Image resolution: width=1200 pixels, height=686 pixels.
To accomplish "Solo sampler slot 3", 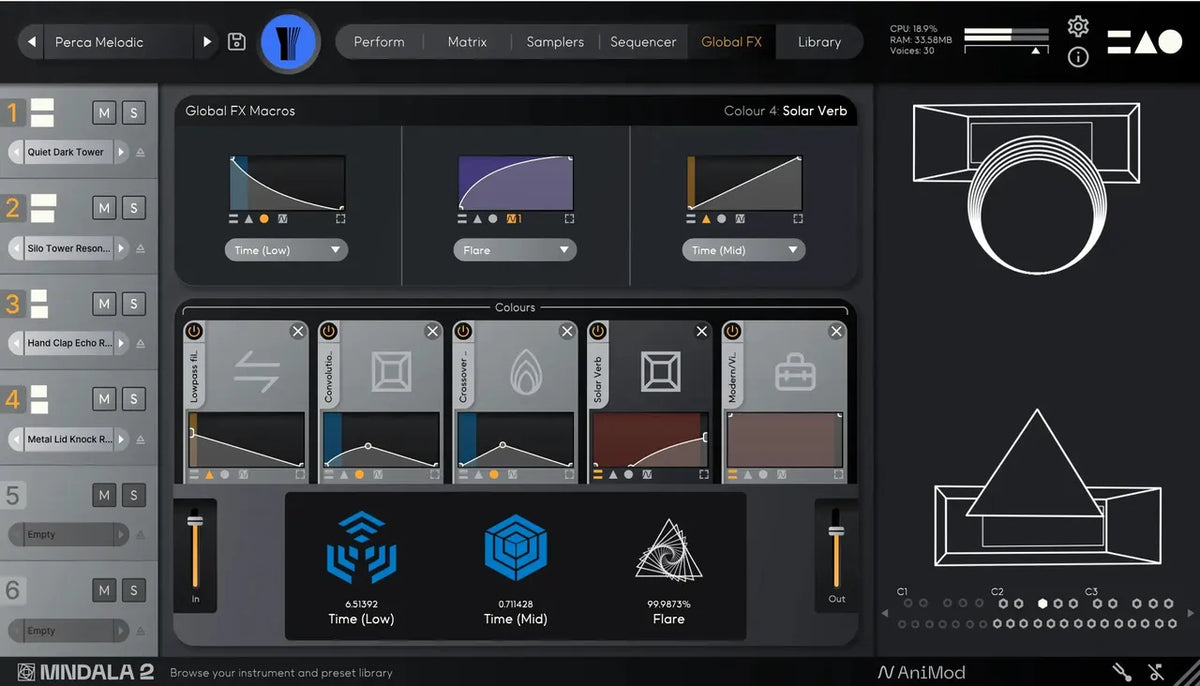I will [x=134, y=304].
